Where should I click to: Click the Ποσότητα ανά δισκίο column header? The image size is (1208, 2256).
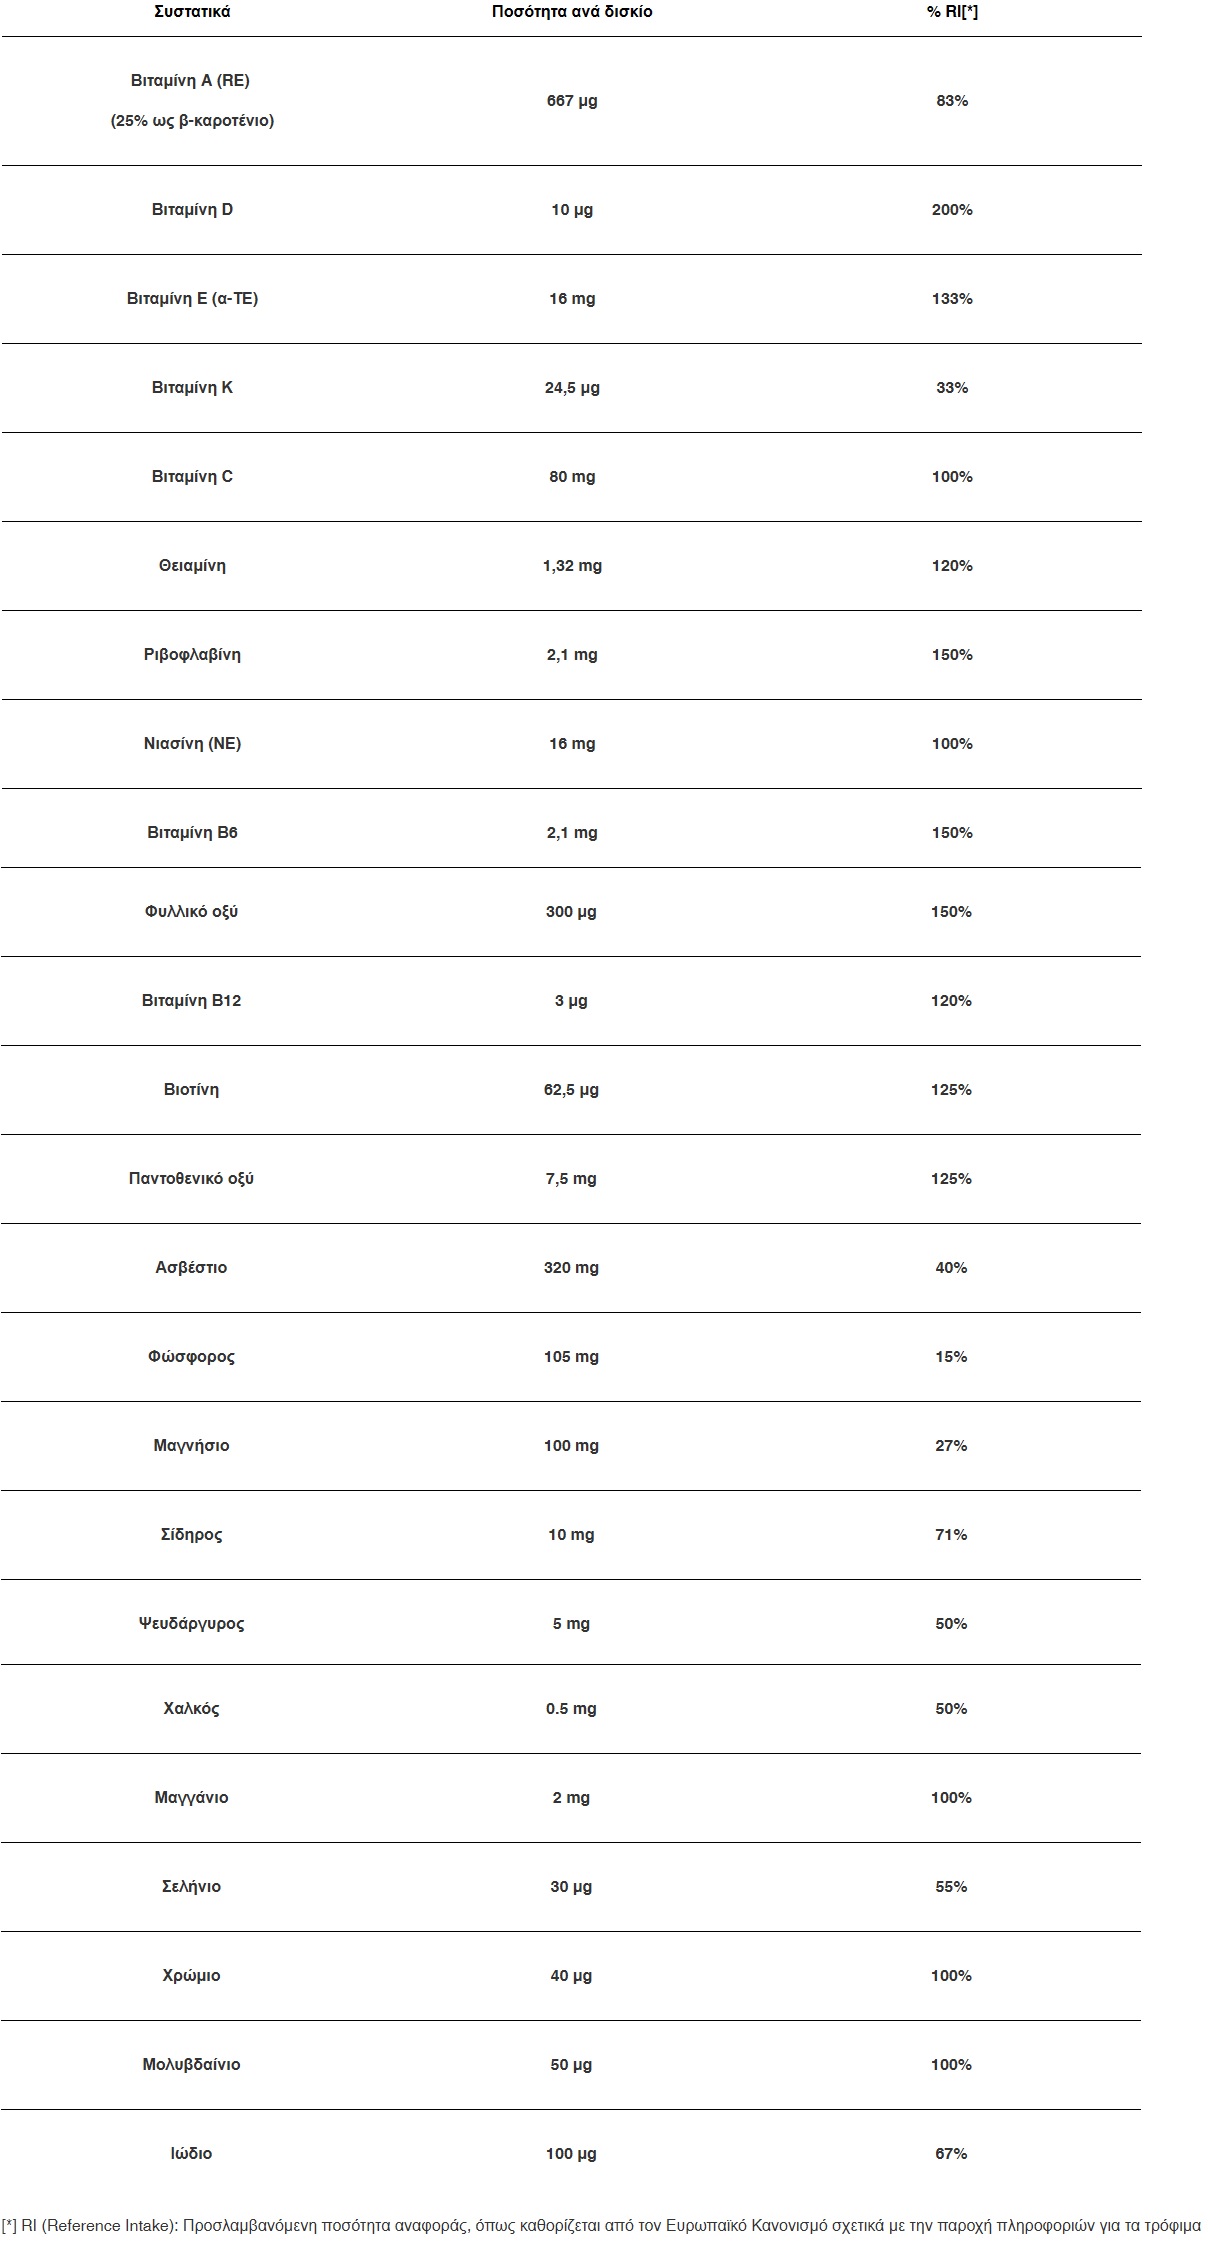tap(571, 12)
